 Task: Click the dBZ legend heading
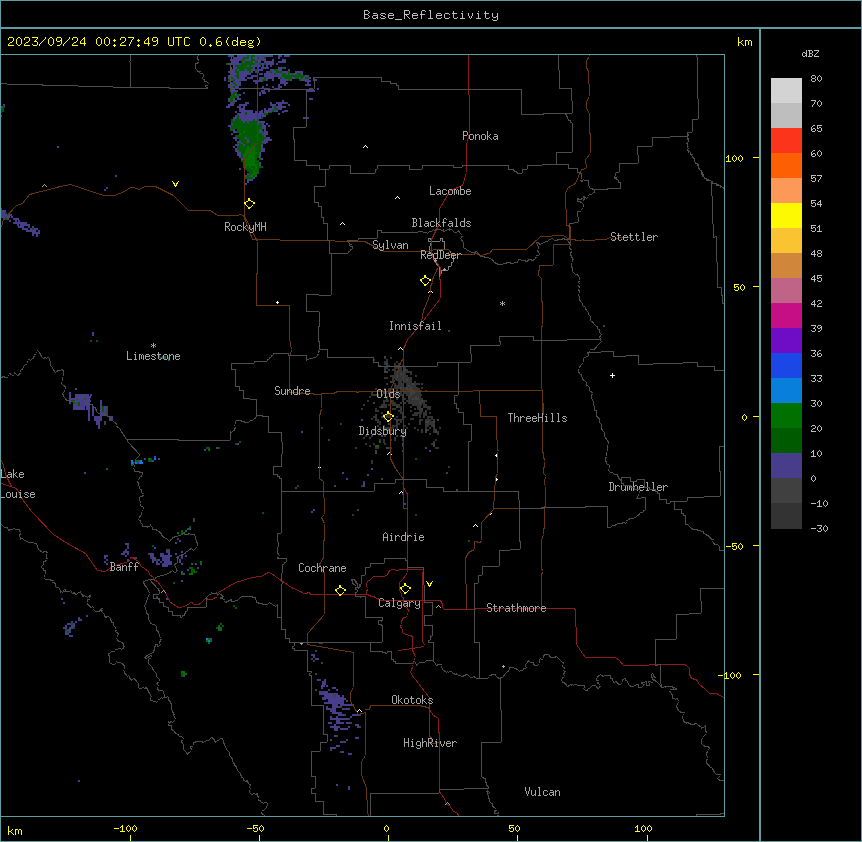pyautogui.click(x=810, y=53)
